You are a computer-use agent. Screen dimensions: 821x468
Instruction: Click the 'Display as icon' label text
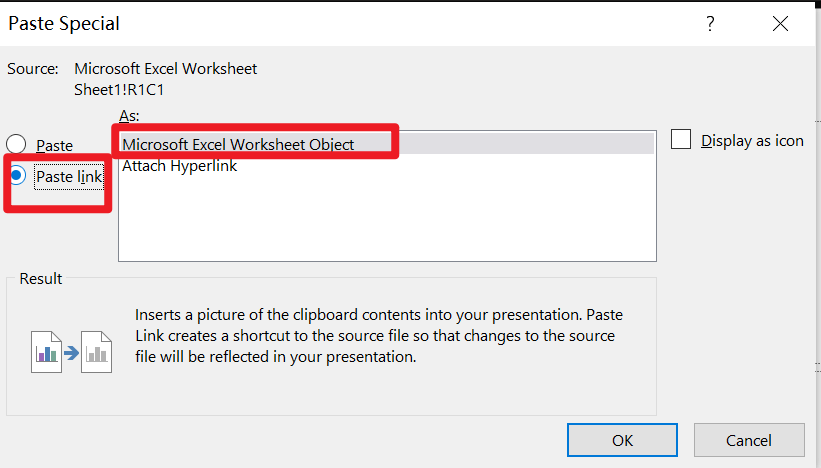pyautogui.click(x=752, y=141)
